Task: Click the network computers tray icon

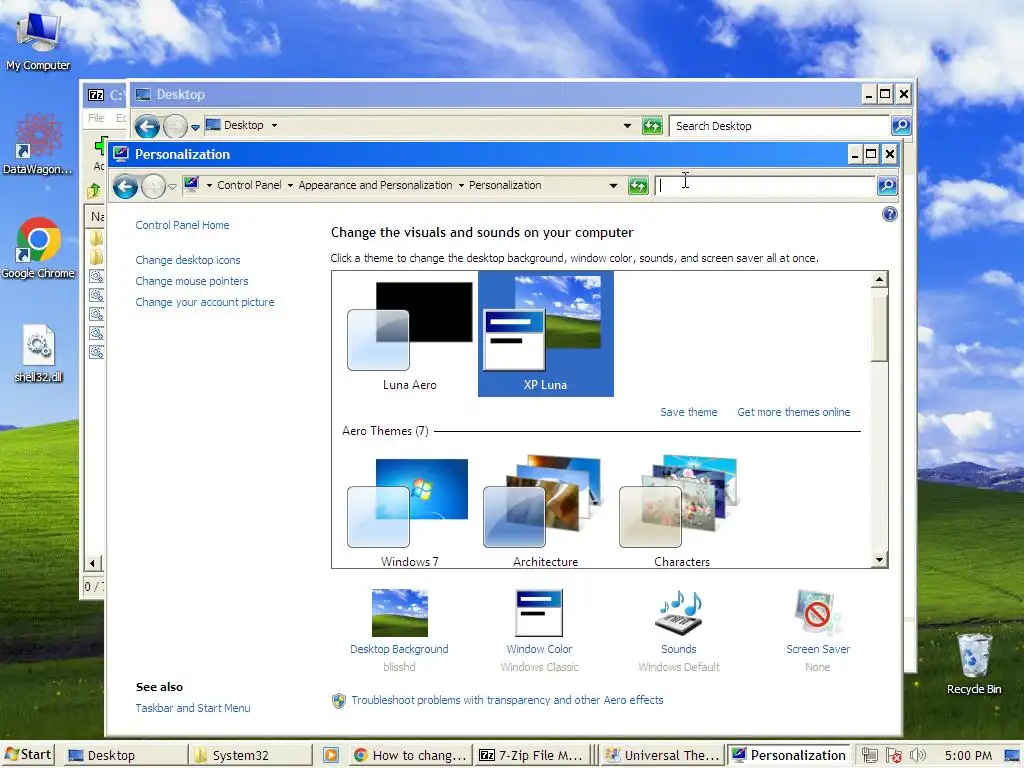Action: (869, 756)
